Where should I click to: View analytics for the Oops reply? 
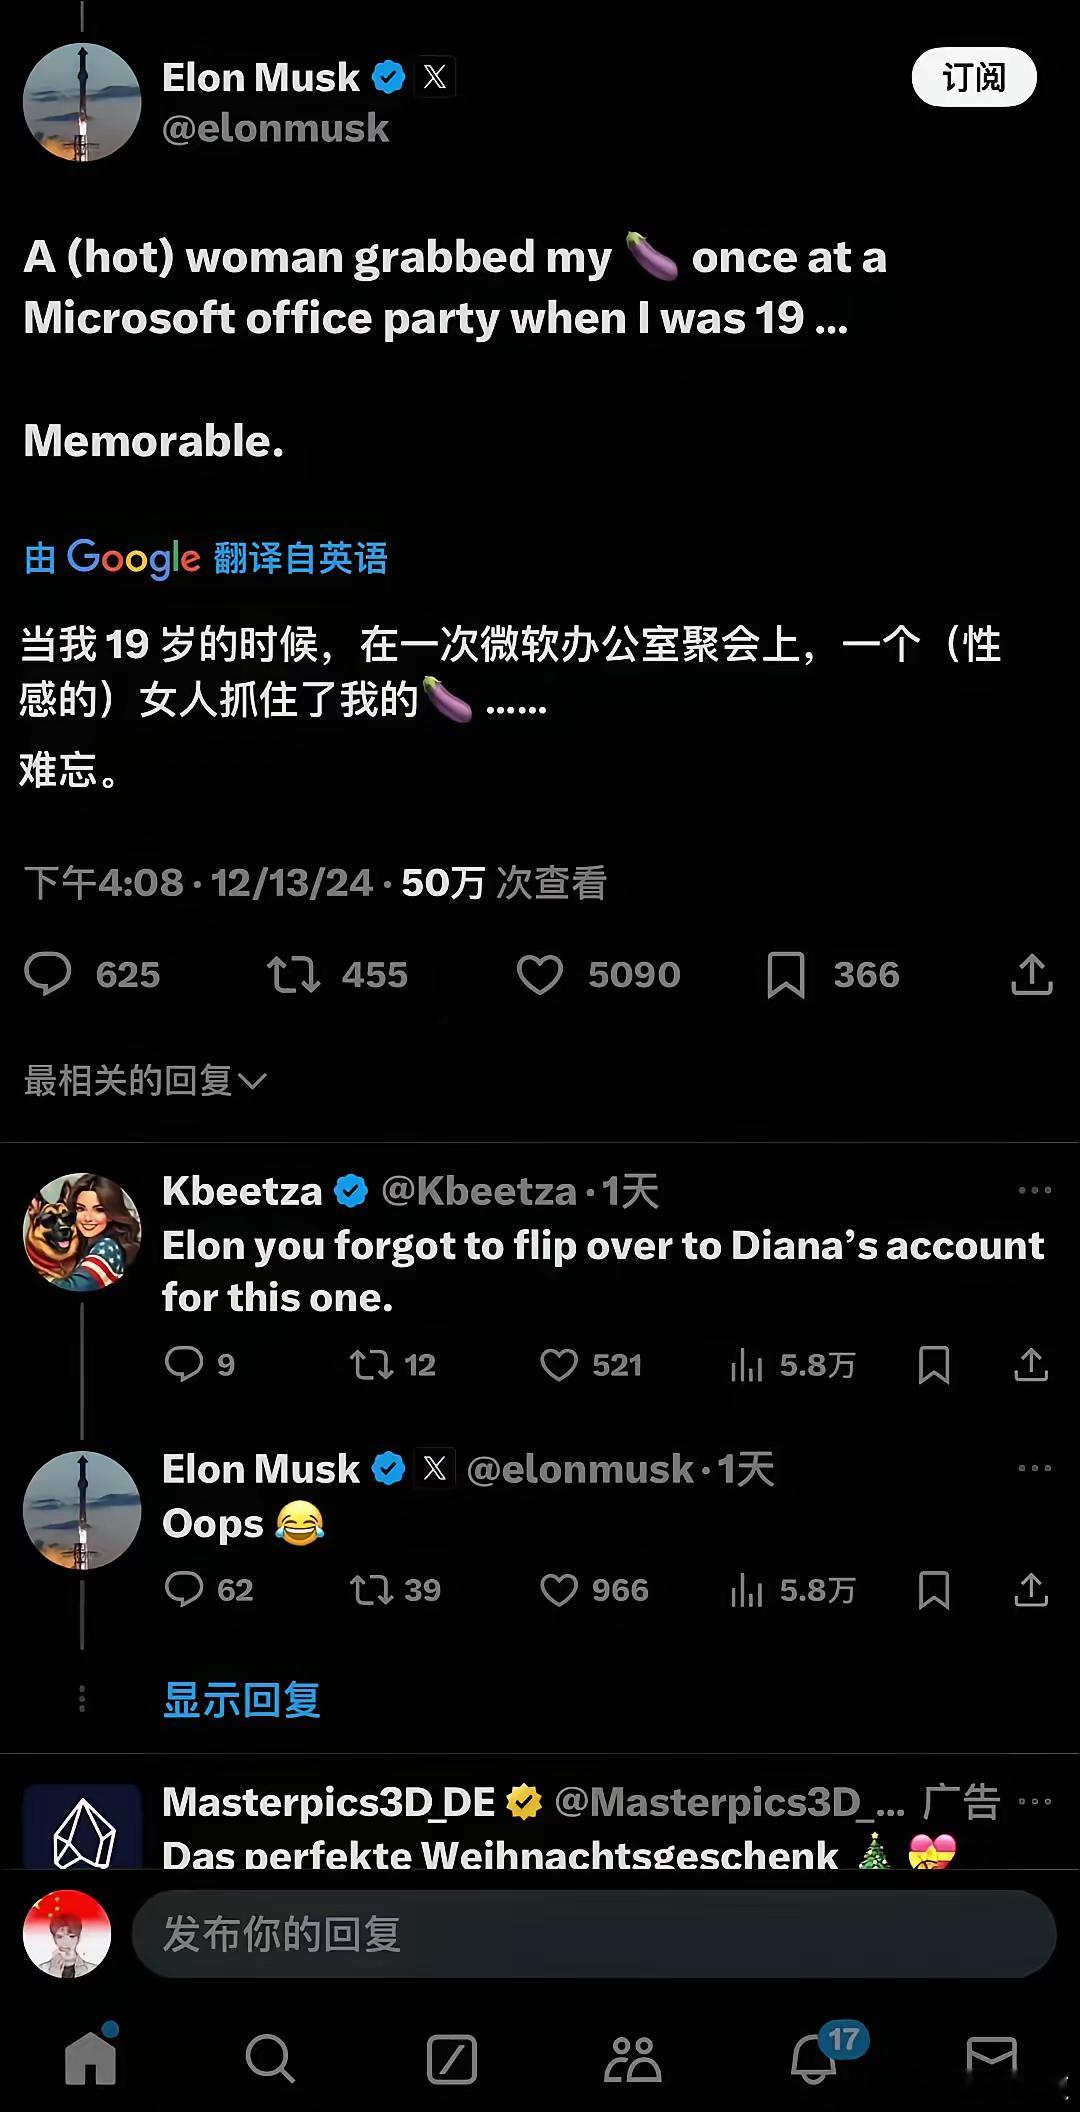click(747, 1590)
